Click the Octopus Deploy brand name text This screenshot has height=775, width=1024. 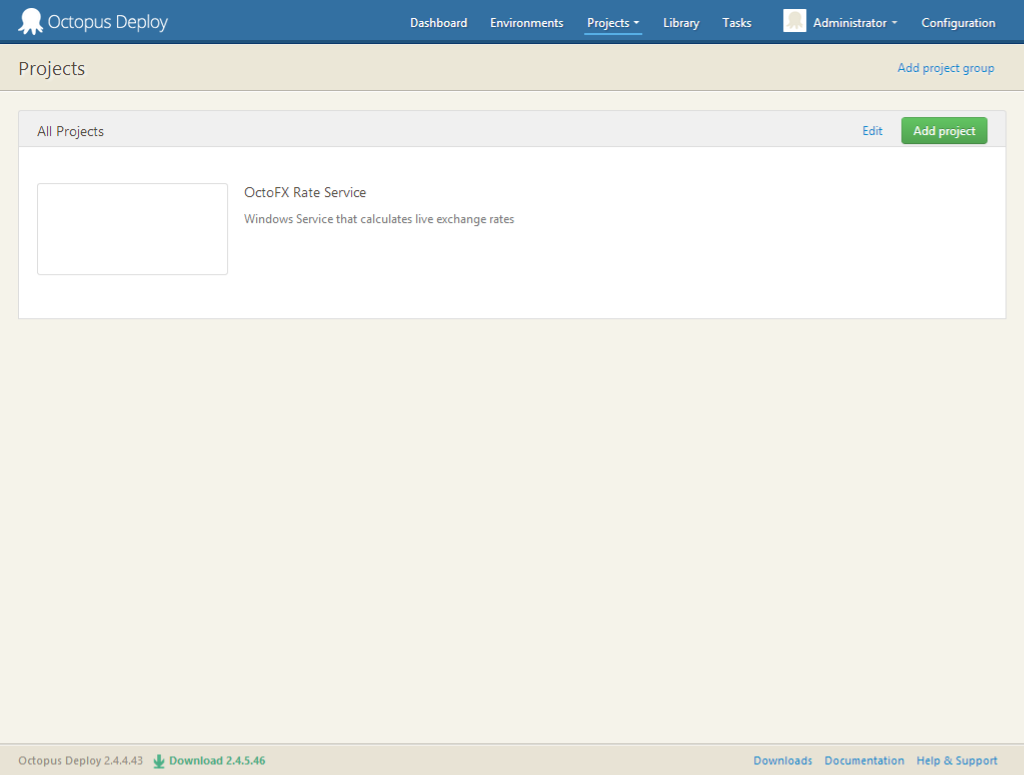pyautogui.click(x=108, y=22)
